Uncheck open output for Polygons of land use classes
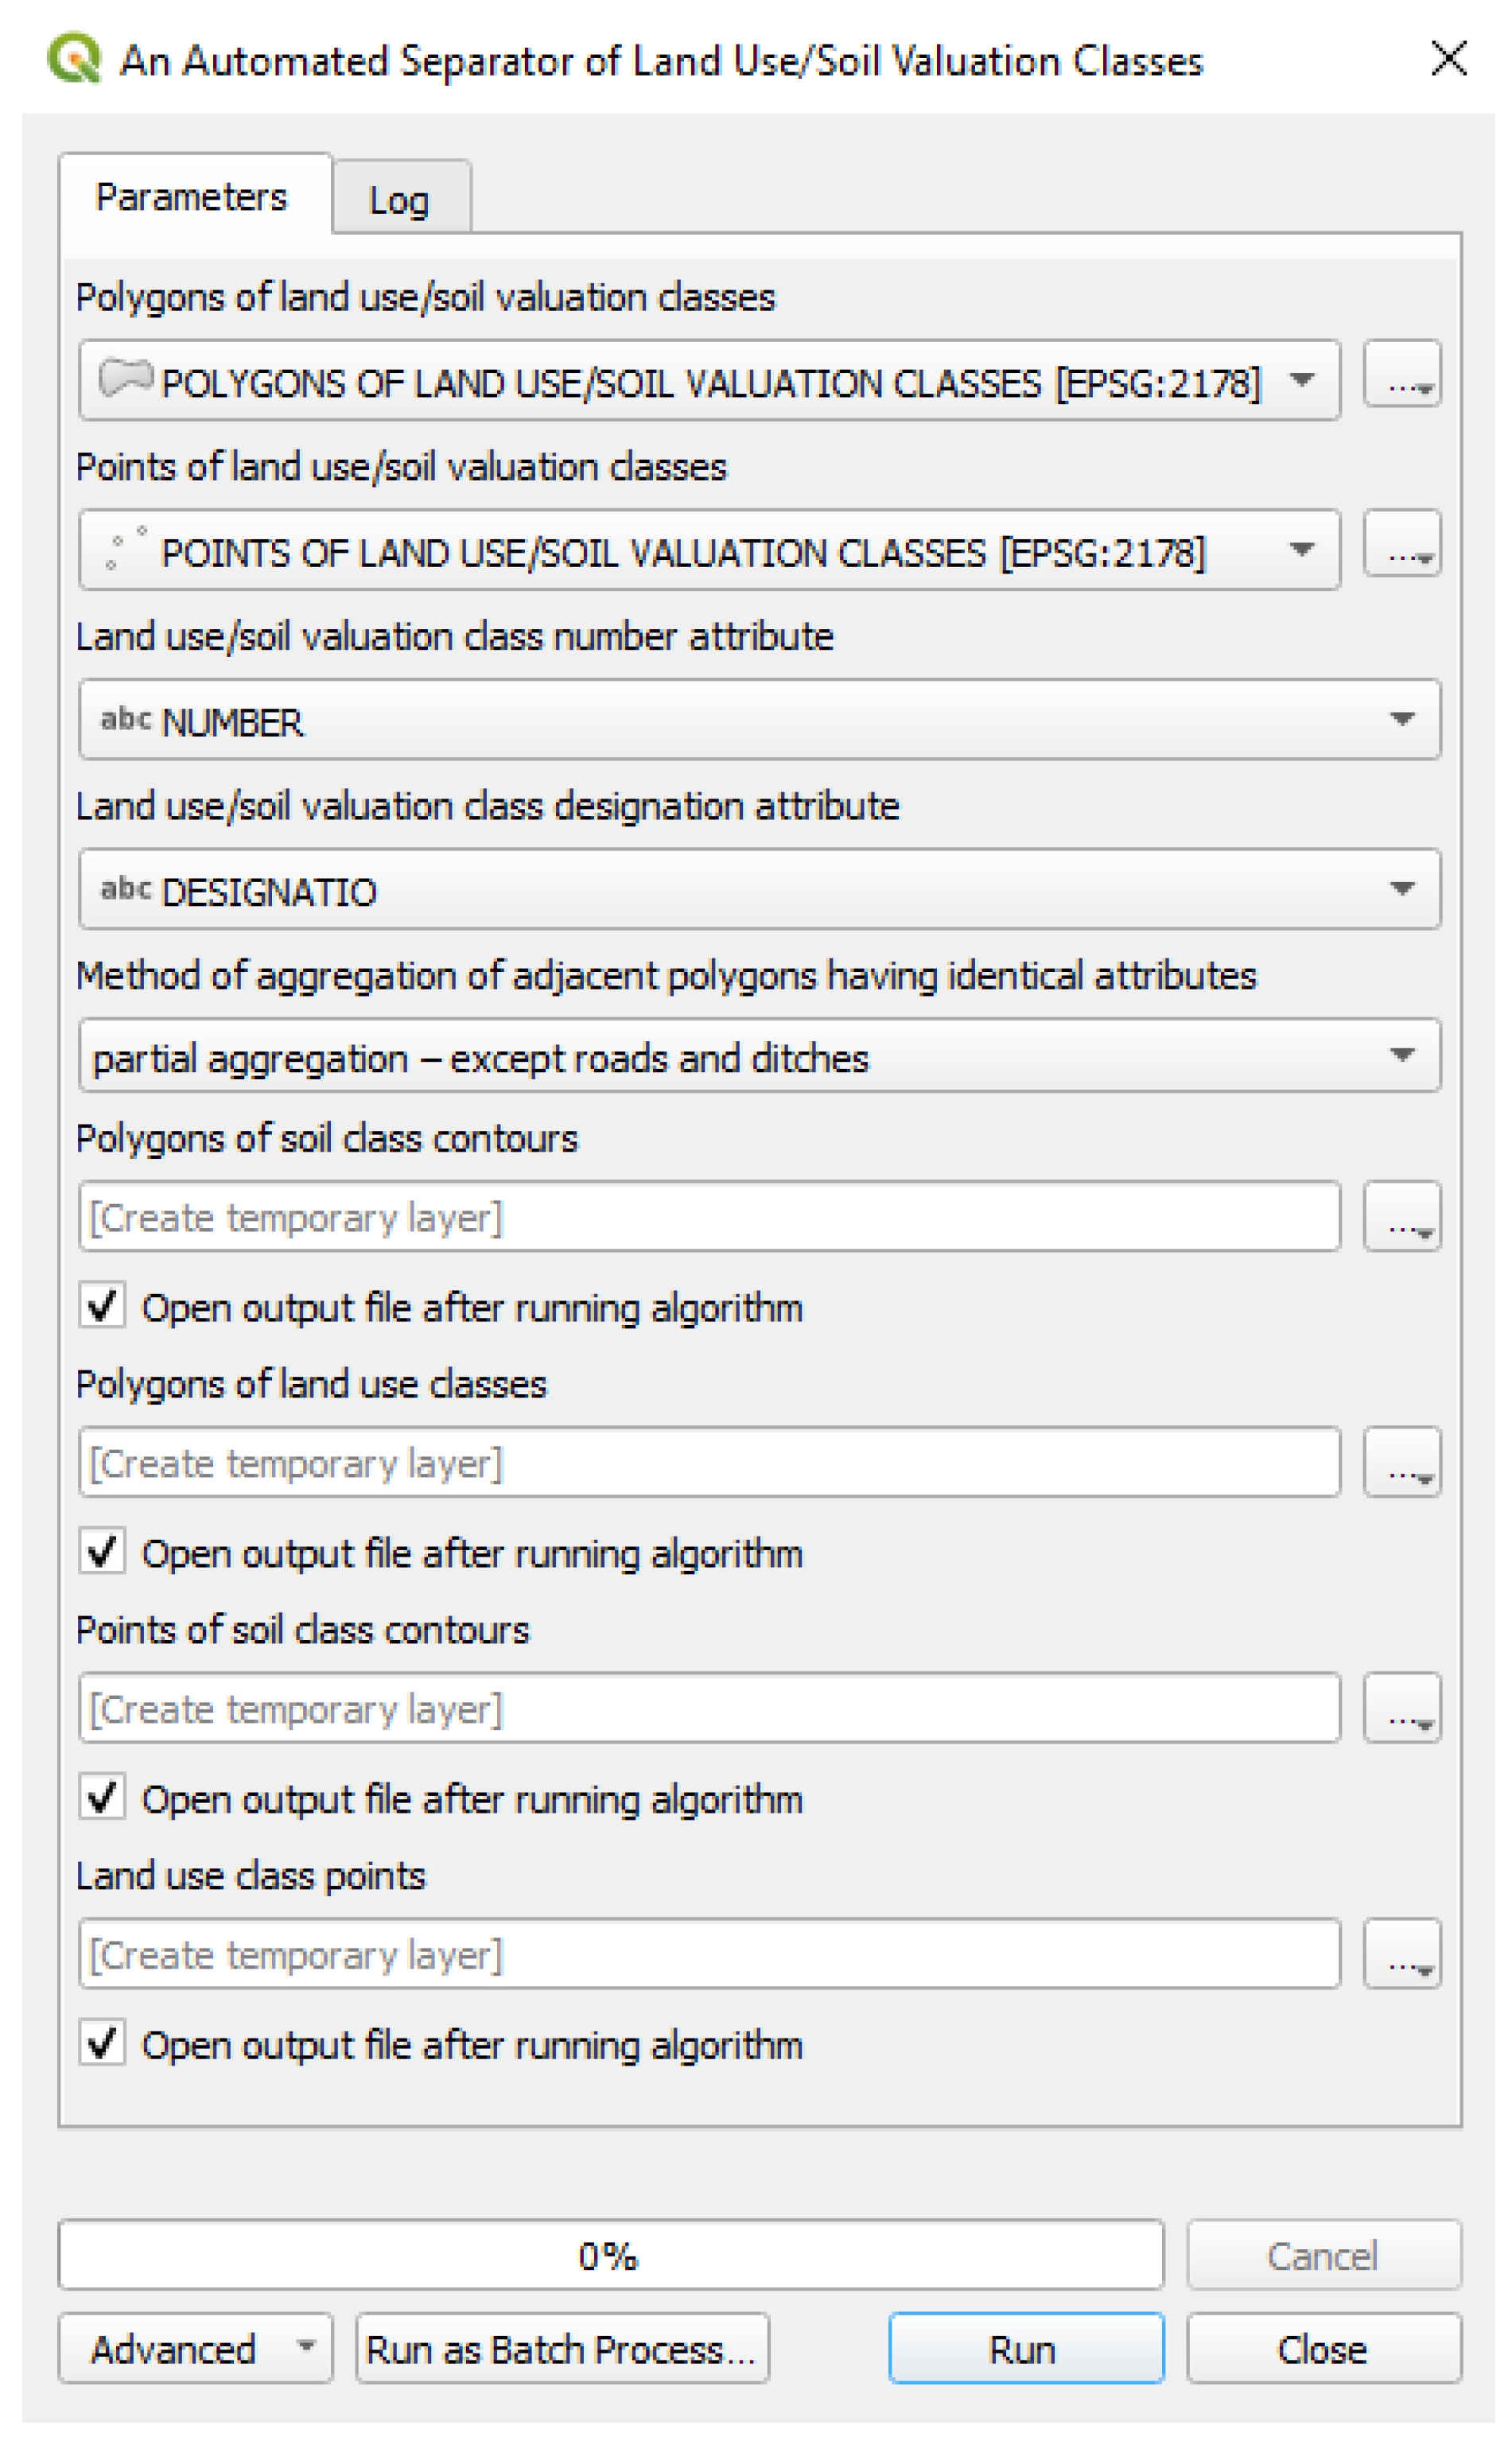The width and height of the screenshot is (1512, 2437). [x=102, y=1551]
